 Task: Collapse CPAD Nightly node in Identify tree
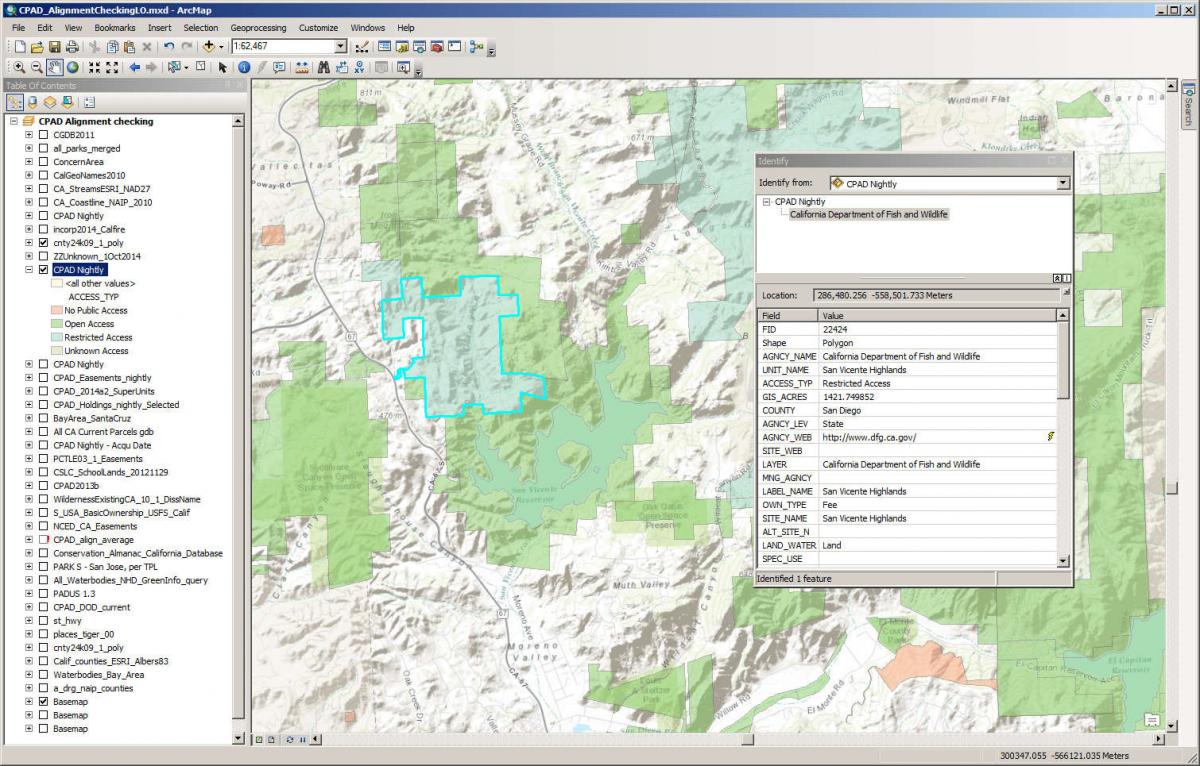tap(767, 202)
